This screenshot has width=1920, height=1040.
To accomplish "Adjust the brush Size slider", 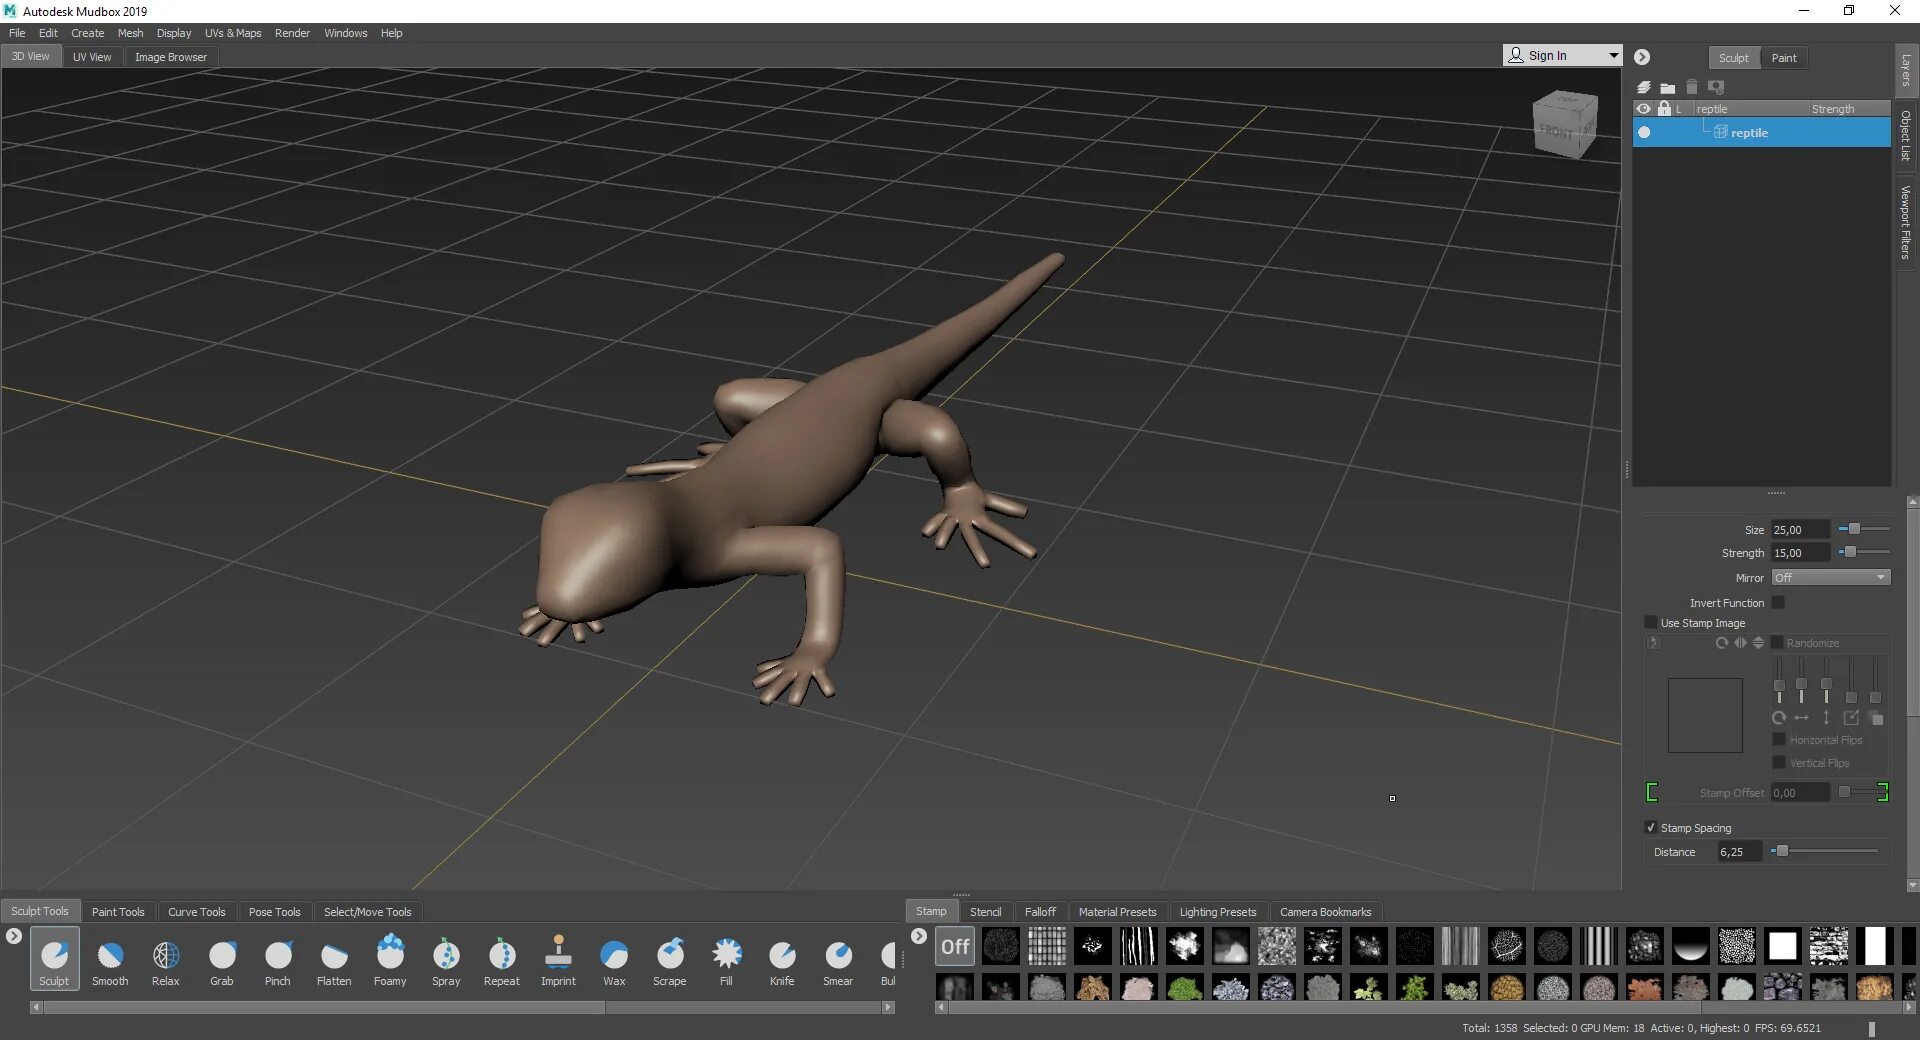I will coord(1864,529).
